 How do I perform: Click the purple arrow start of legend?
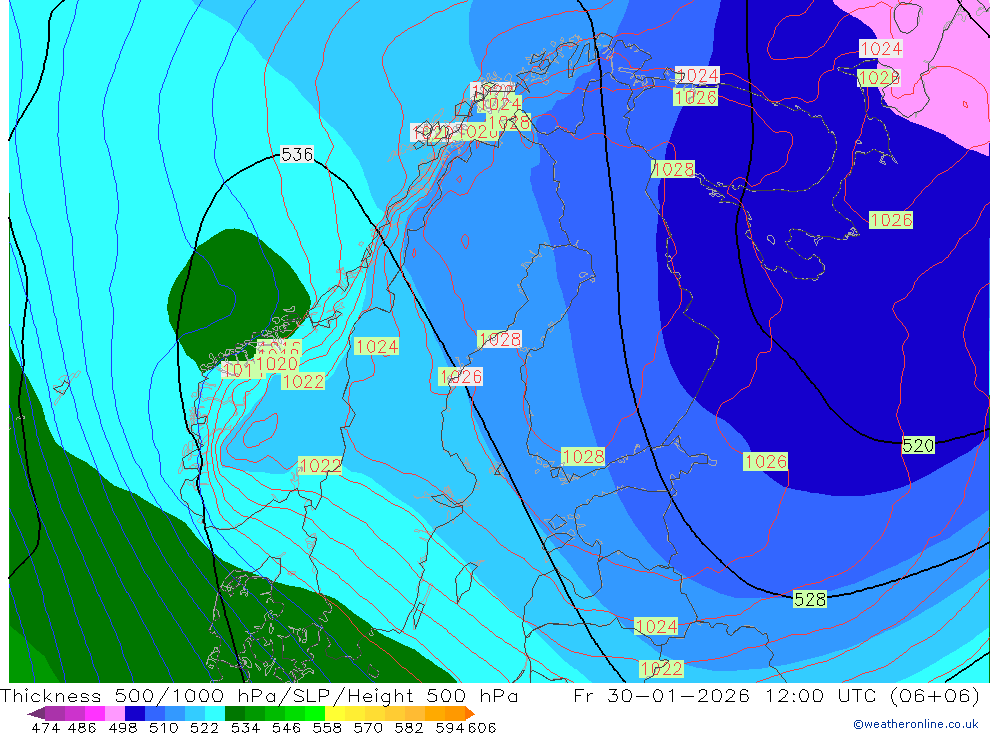click(36, 713)
